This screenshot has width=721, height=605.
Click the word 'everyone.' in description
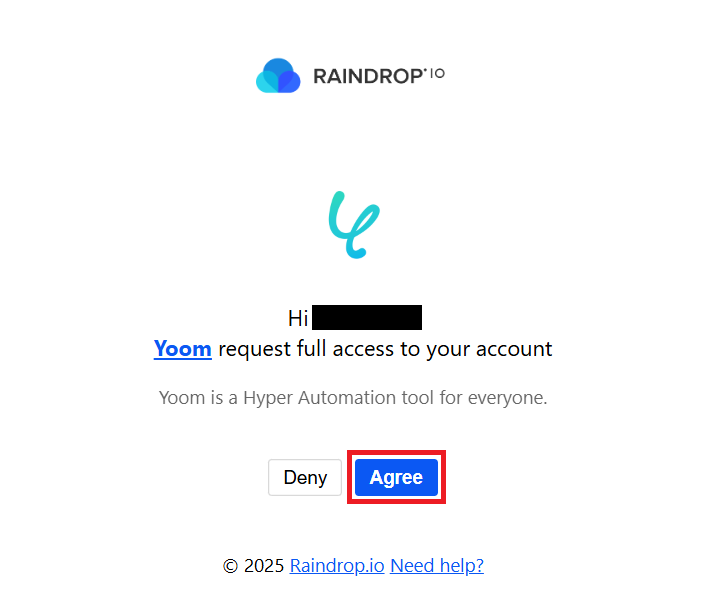pos(508,398)
